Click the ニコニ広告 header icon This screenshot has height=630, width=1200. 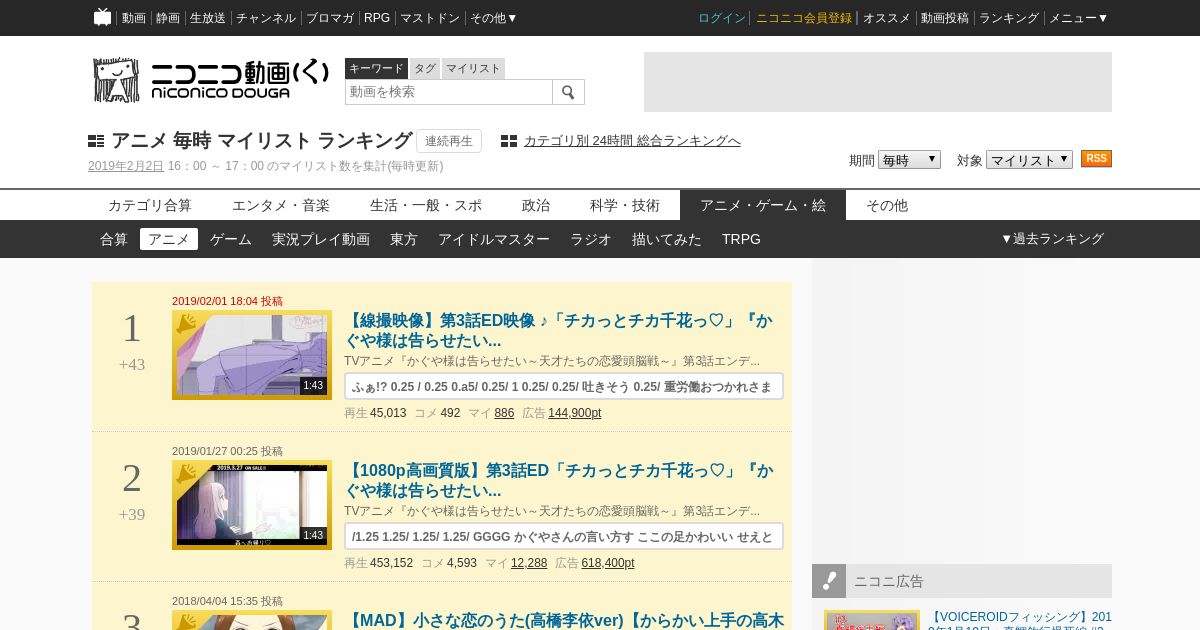[x=829, y=581]
